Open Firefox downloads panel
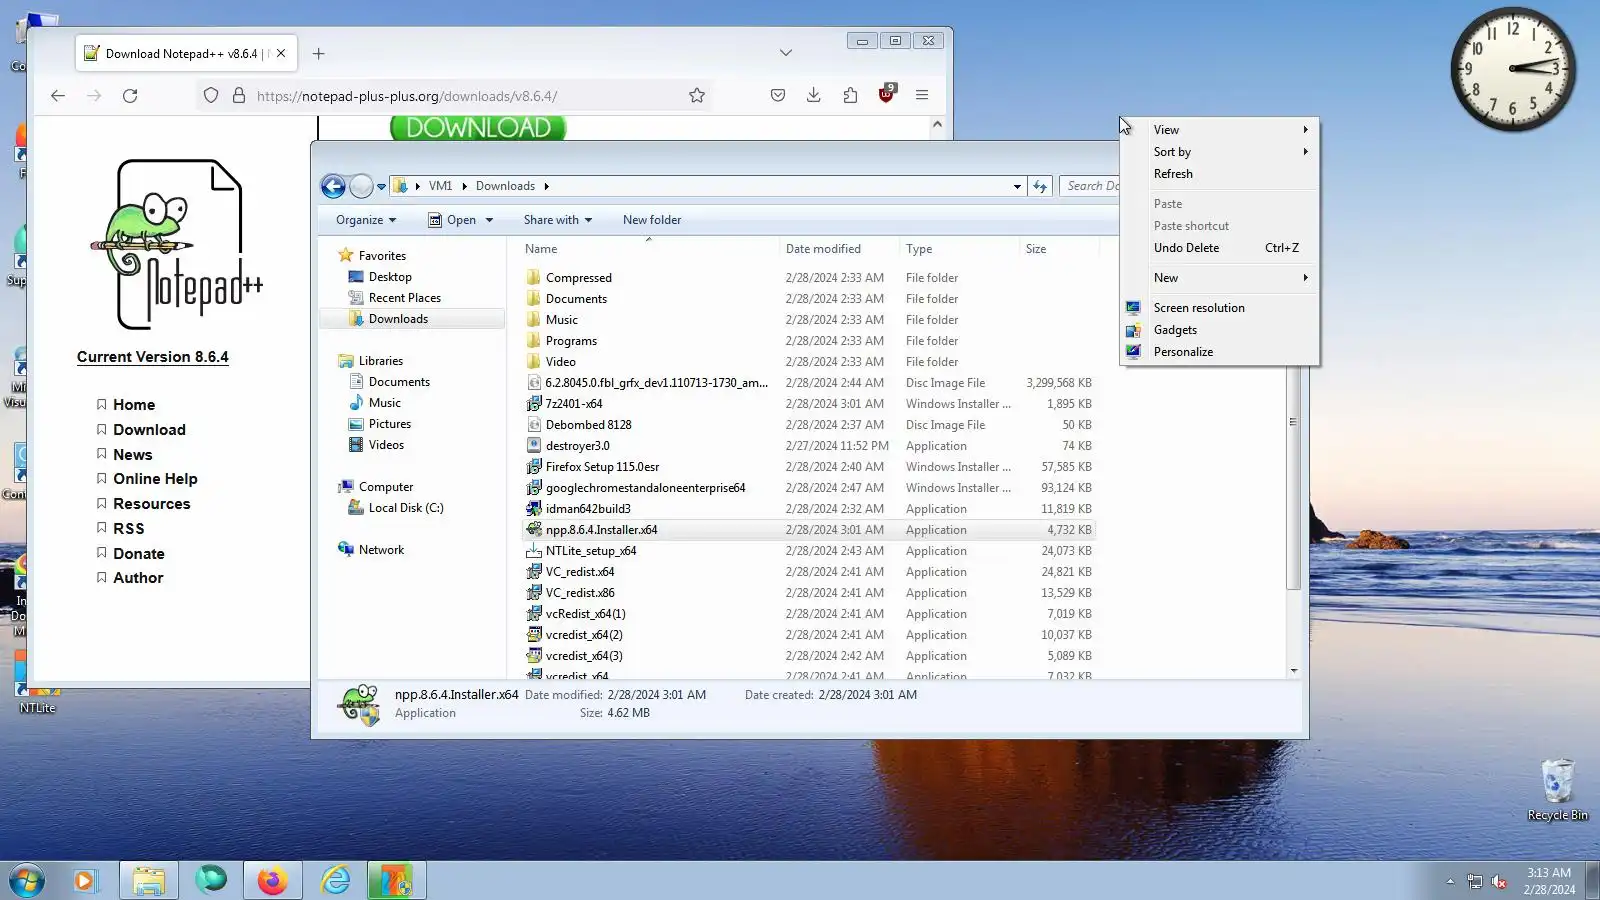The image size is (1600, 900). click(x=814, y=96)
